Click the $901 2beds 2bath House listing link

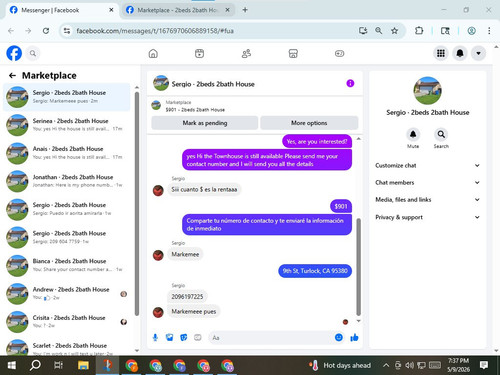point(195,110)
